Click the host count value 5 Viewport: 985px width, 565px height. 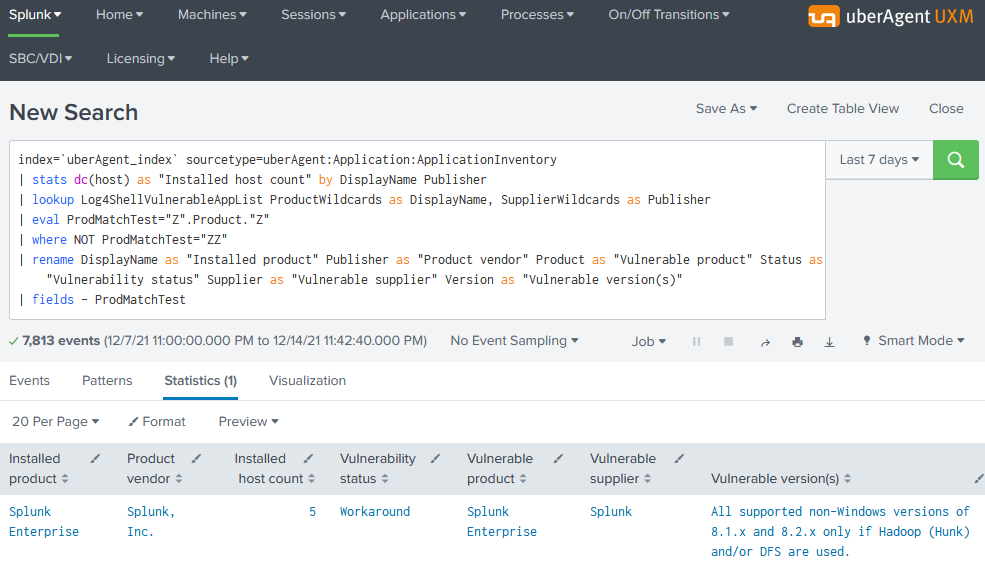coord(312,512)
